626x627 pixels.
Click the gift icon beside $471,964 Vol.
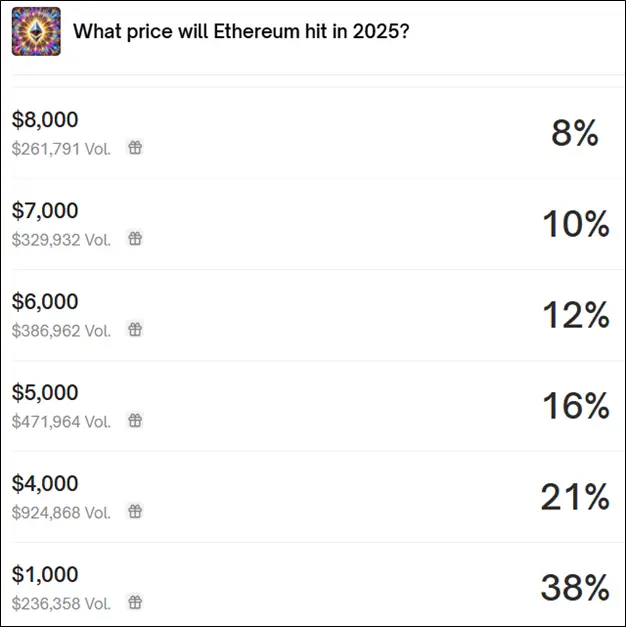[135, 420]
